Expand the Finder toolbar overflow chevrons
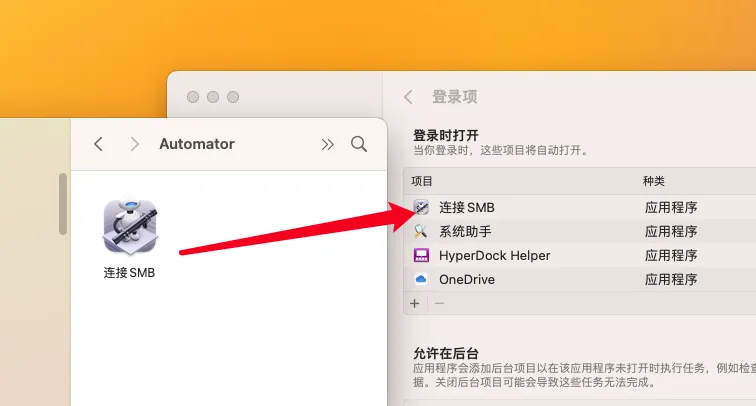 tap(327, 144)
